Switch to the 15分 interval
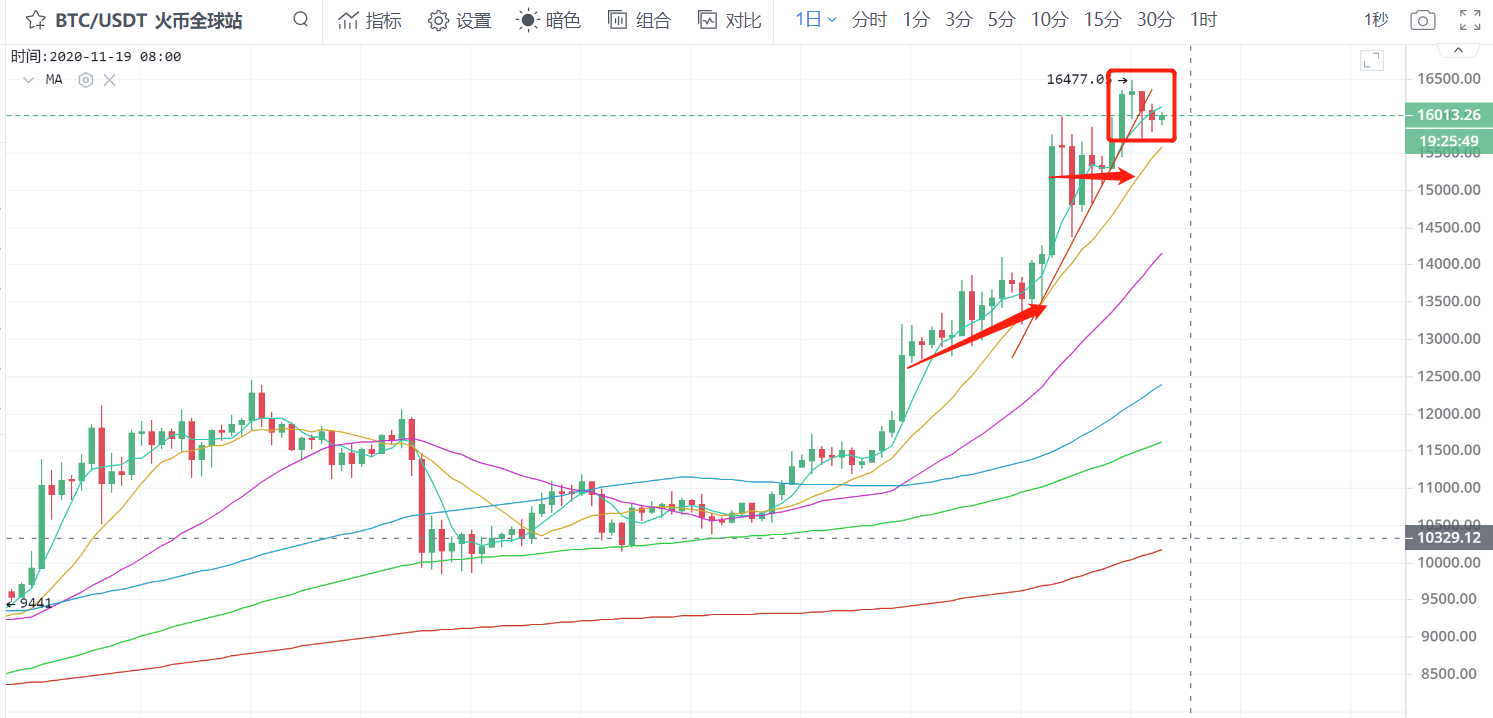This screenshot has width=1493, height=718. [x=1102, y=20]
